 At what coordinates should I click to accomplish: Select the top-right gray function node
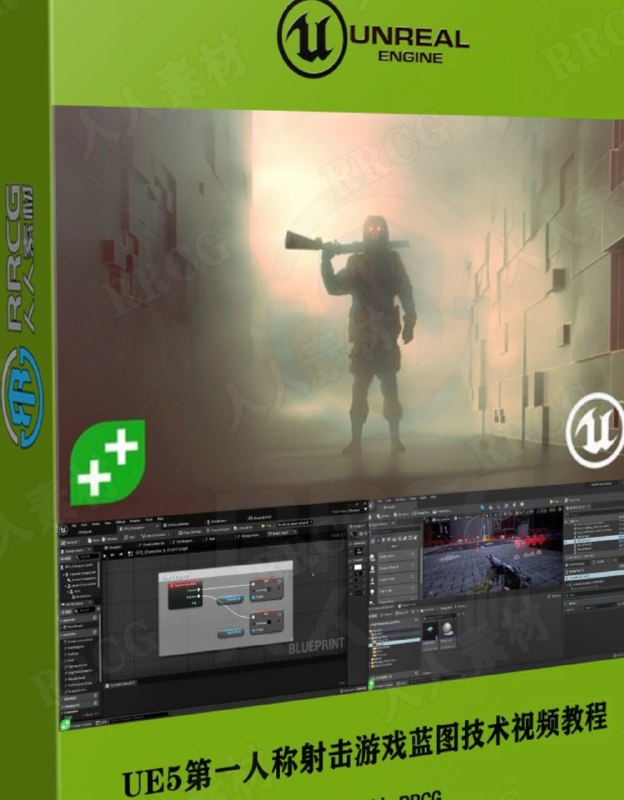(x=266, y=589)
